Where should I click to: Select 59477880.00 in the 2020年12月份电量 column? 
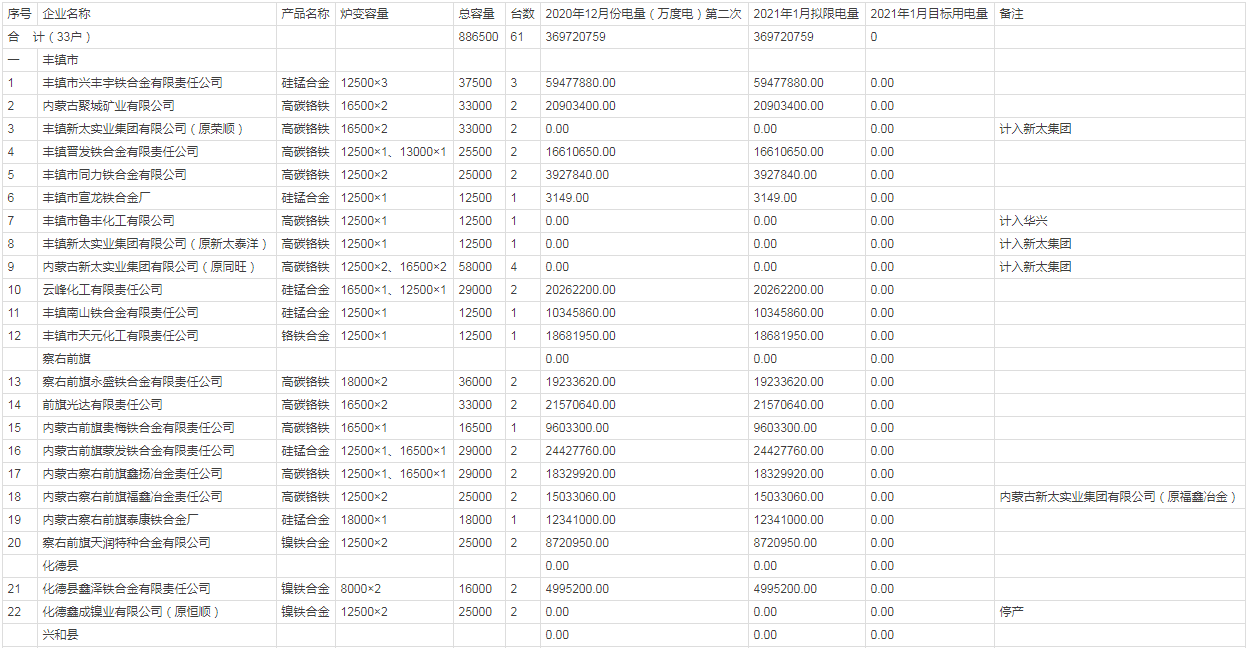pyautogui.click(x=580, y=83)
